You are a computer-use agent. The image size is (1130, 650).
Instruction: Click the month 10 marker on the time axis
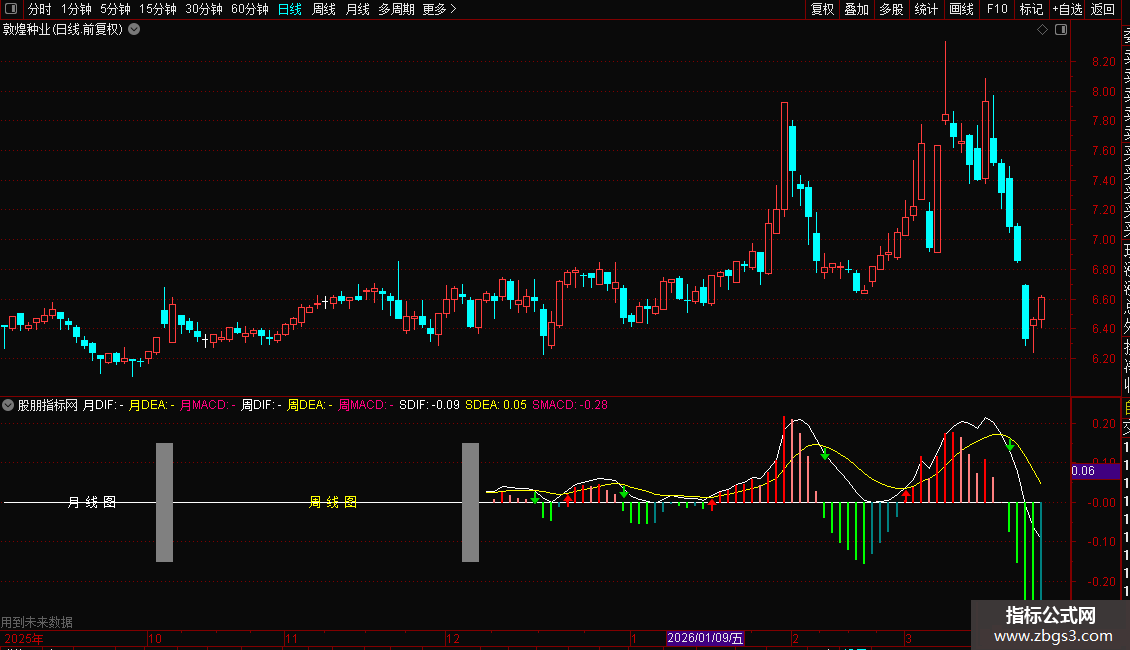tap(155, 638)
